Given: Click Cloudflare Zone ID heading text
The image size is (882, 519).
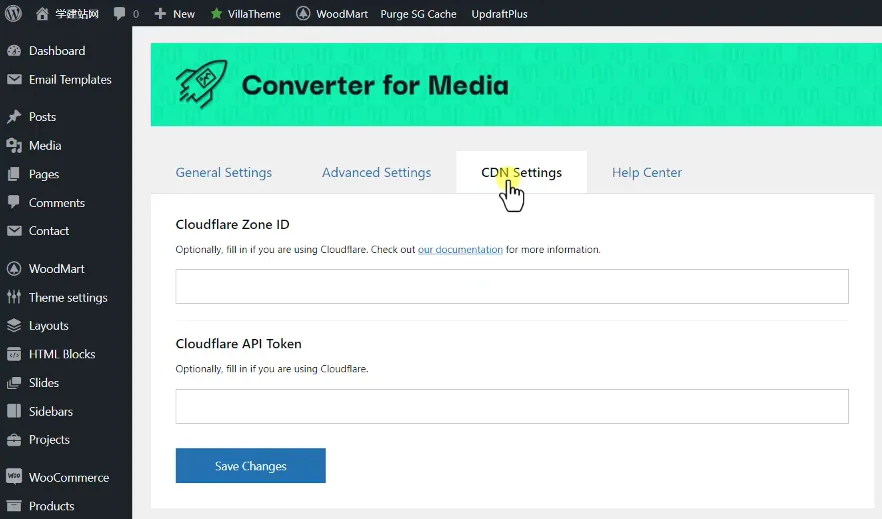Looking at the screenshot, I should [x=232, y=224].
